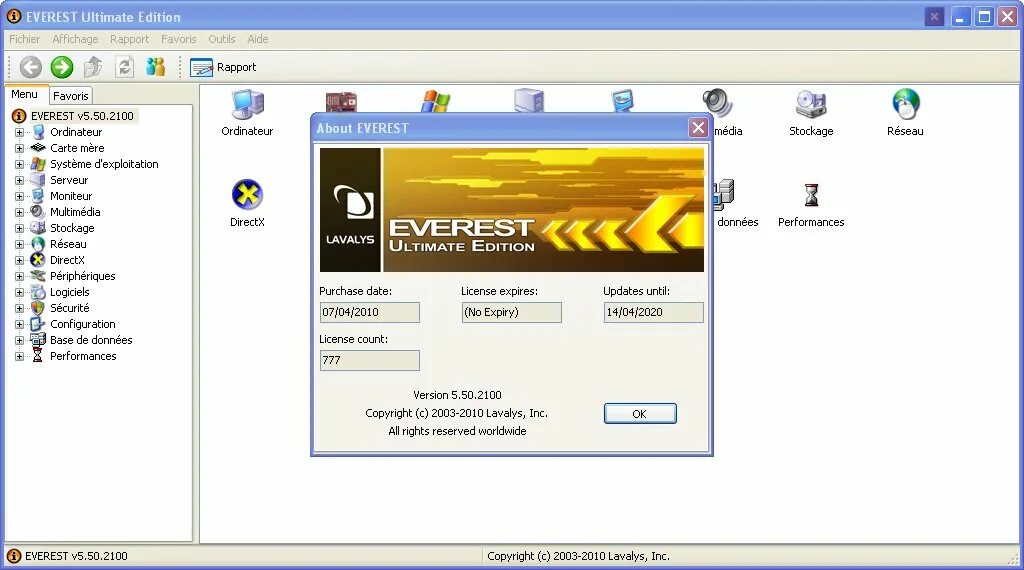Open the Aide menu

point(257,39)
